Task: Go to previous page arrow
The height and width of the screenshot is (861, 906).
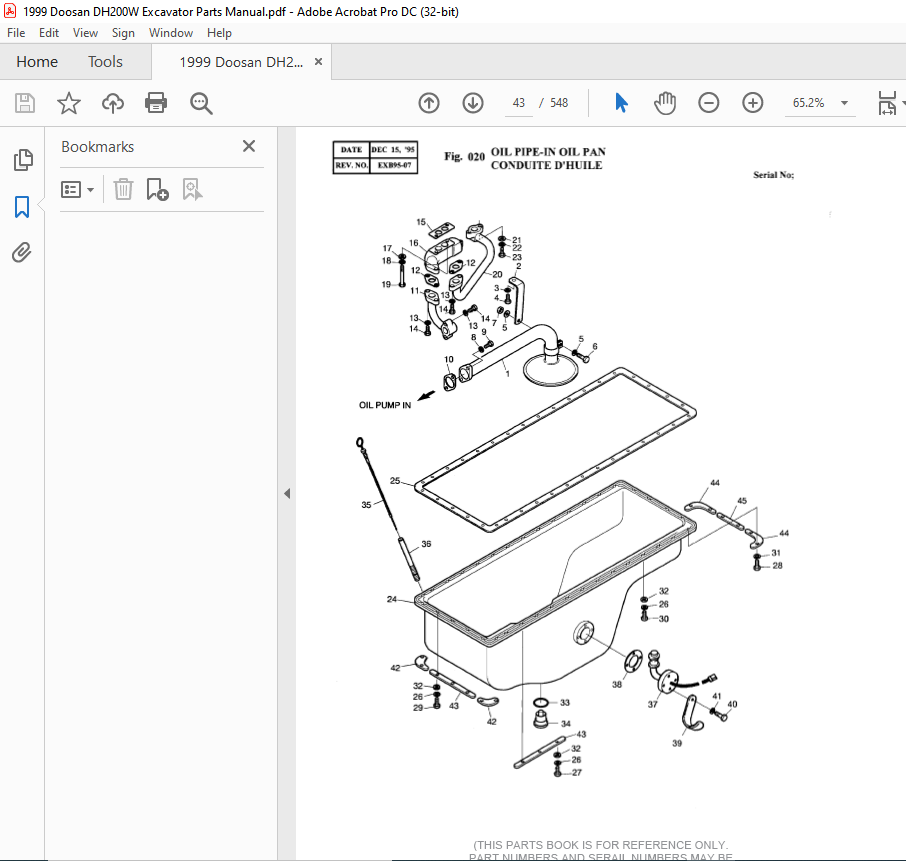Action: pos(429,103)
